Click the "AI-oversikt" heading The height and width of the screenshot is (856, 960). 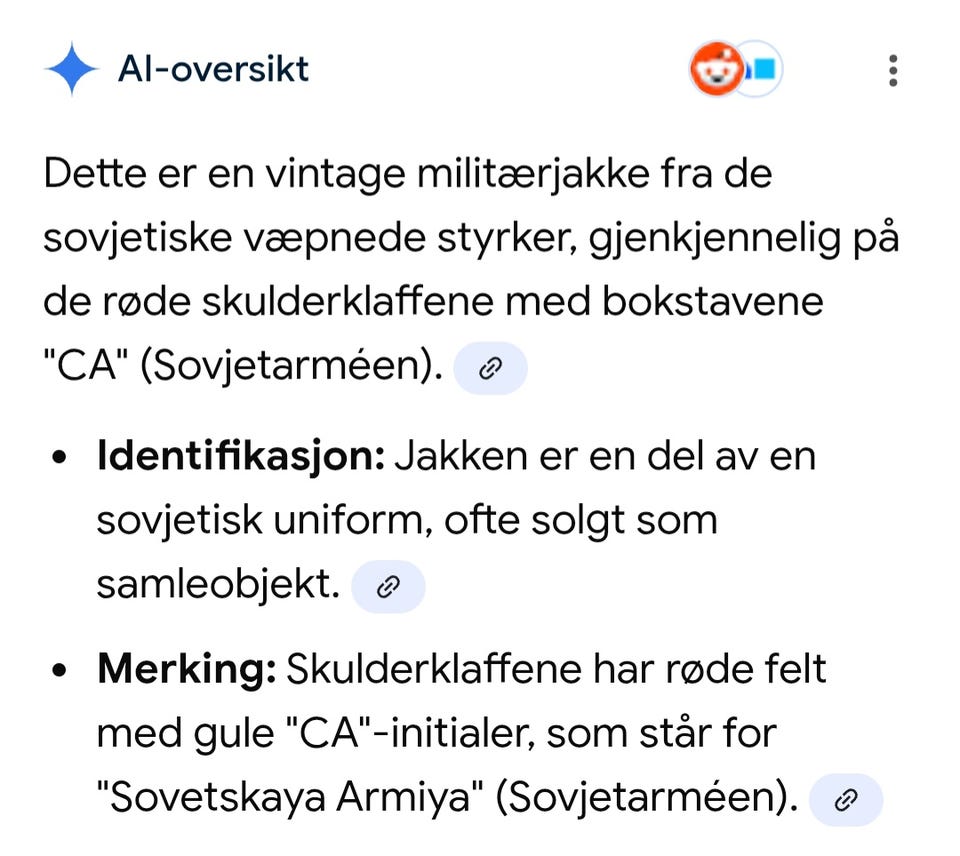pos(213,69)
